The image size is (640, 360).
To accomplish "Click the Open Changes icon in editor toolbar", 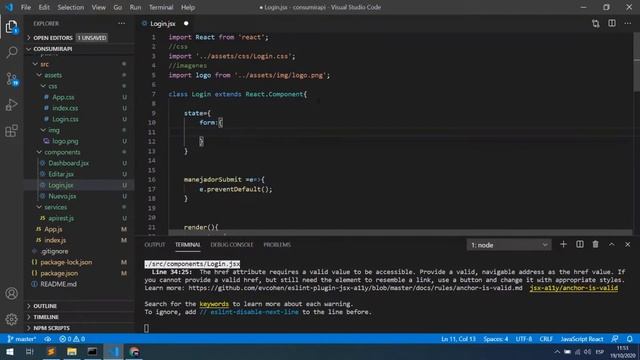I will pyautogui.click(x=596, y=24).
